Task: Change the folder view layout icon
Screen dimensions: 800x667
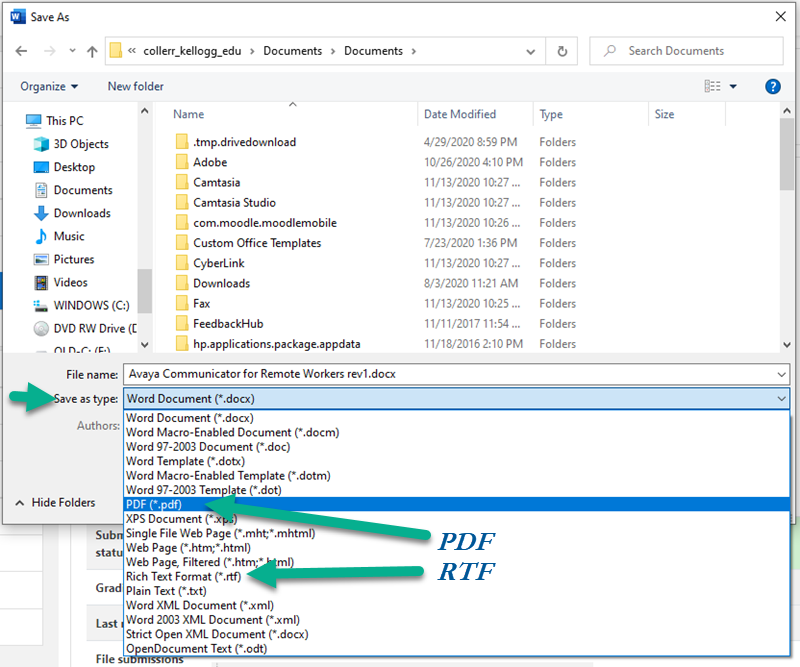Action: 715,86
